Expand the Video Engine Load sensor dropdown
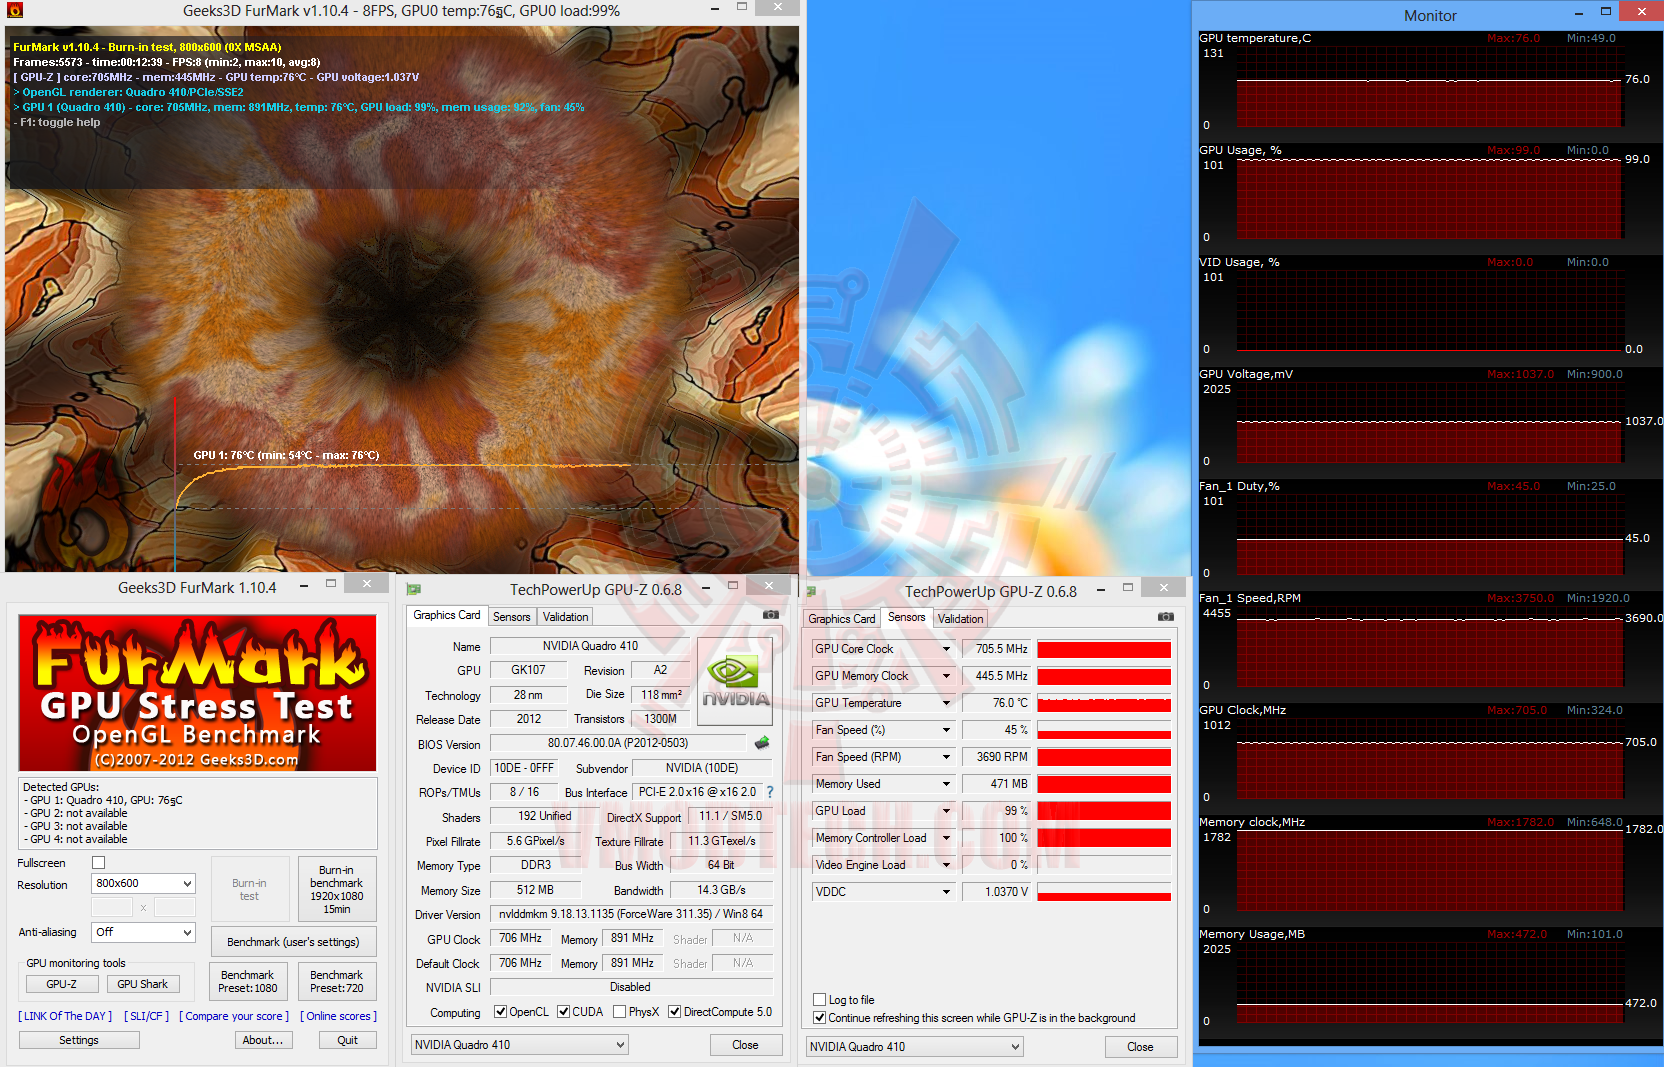1664x1067 pixels. pos(946,865)
